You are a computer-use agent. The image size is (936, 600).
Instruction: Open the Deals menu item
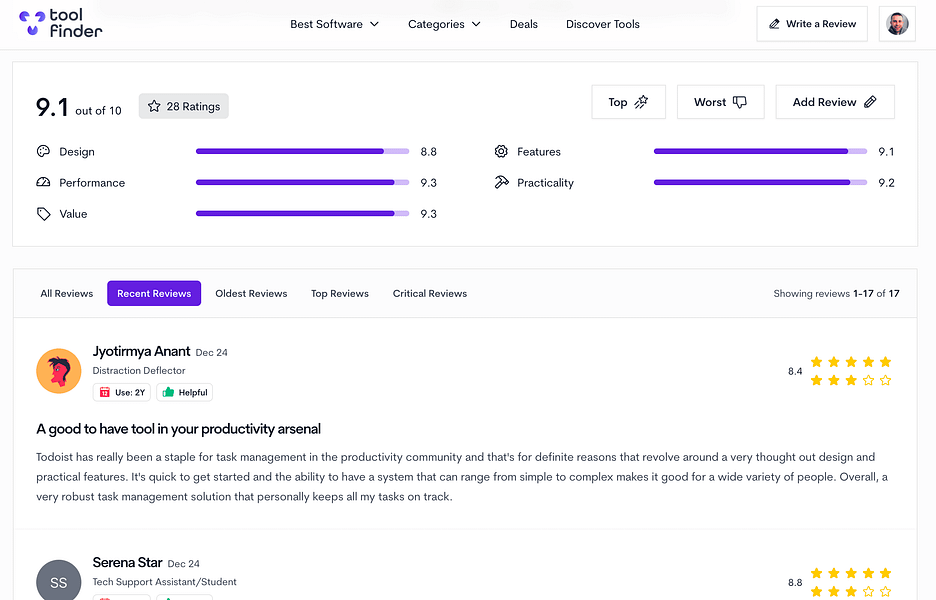523,24
